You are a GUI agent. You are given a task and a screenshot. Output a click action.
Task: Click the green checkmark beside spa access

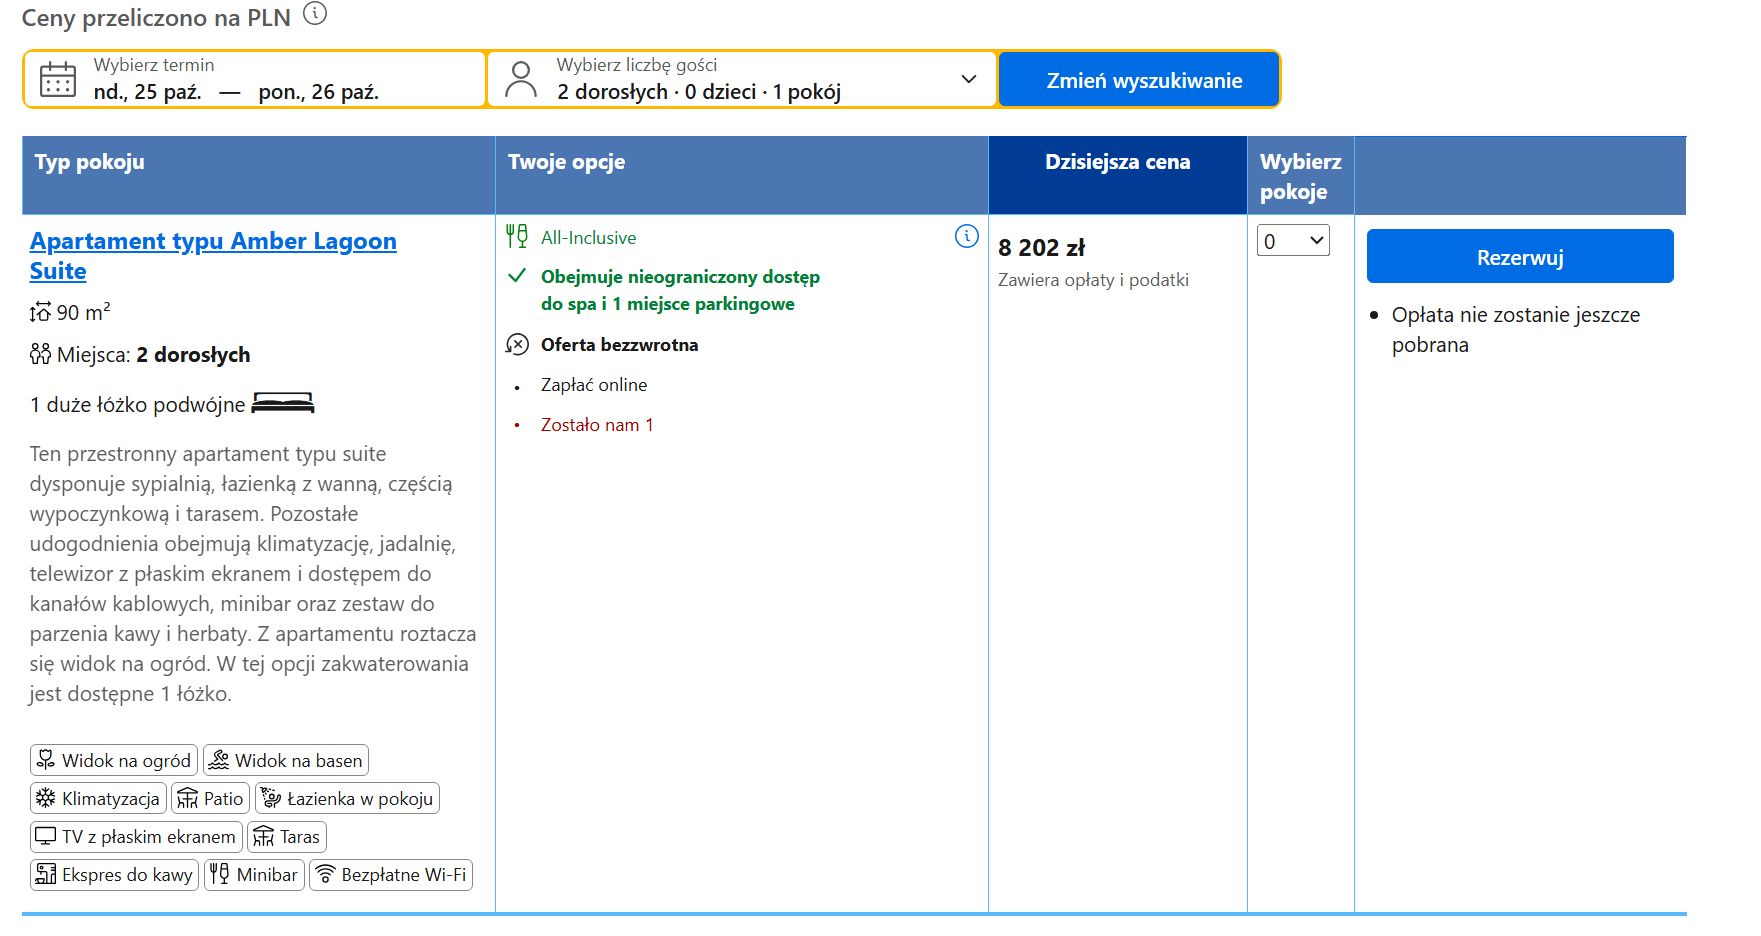point(517,275)
